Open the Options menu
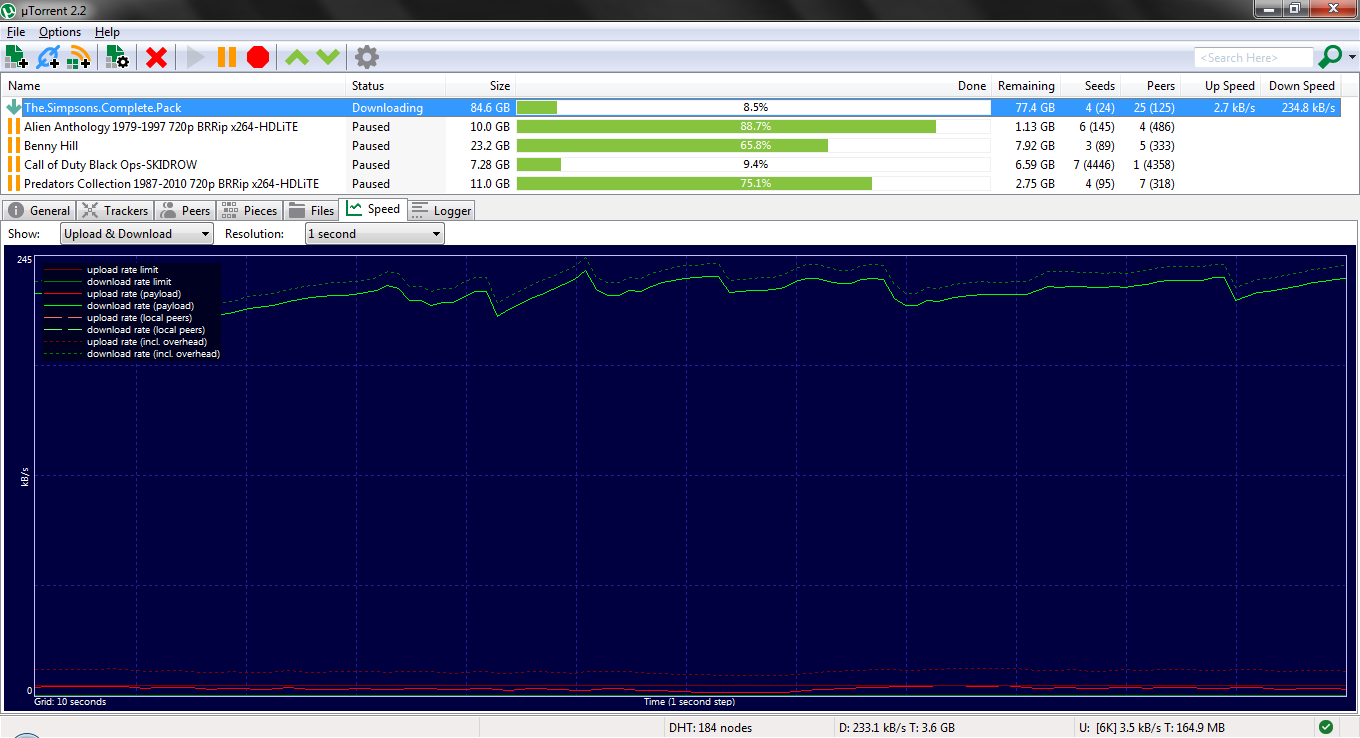 pos(60,32)
